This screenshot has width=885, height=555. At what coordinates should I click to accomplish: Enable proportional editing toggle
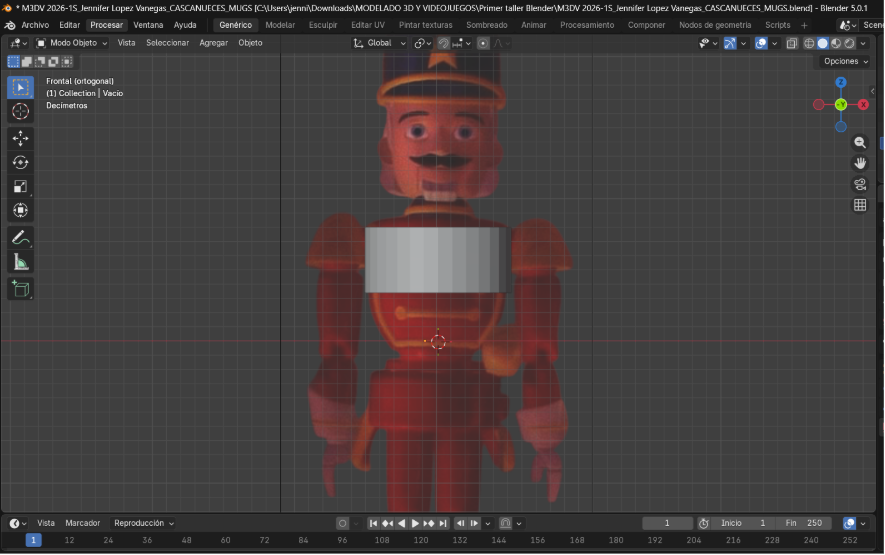coord(483,43)
